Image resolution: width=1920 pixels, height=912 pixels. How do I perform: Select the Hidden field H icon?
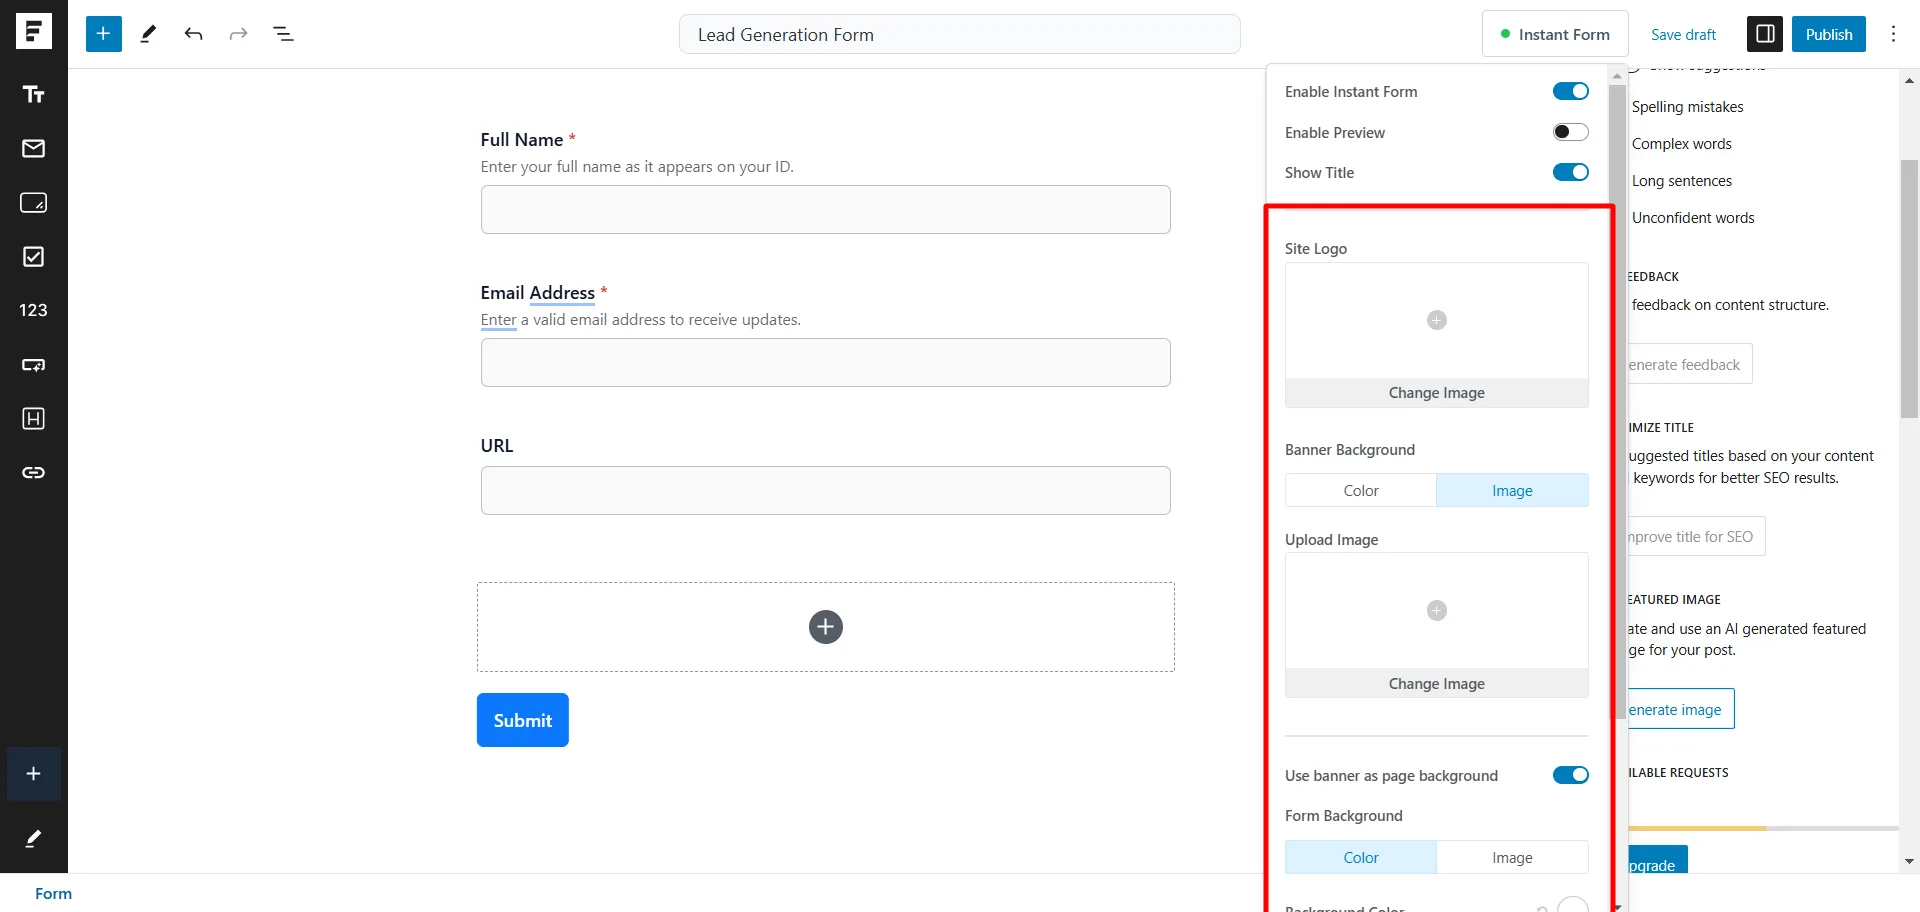tap(33, 418)
